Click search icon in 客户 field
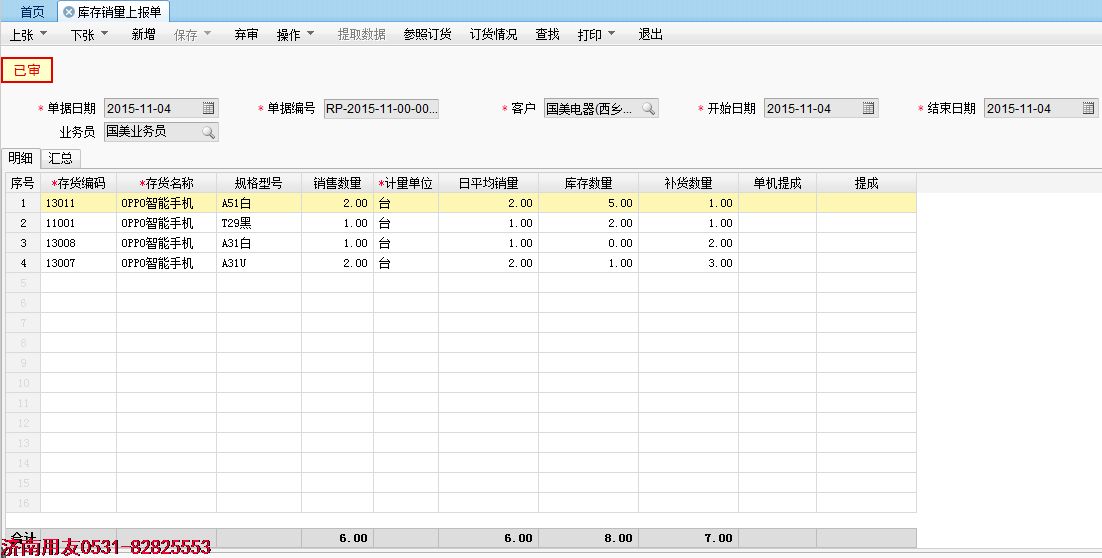Image resolution: width=1102 pixels, height=558 pixels. click(648, 108)
